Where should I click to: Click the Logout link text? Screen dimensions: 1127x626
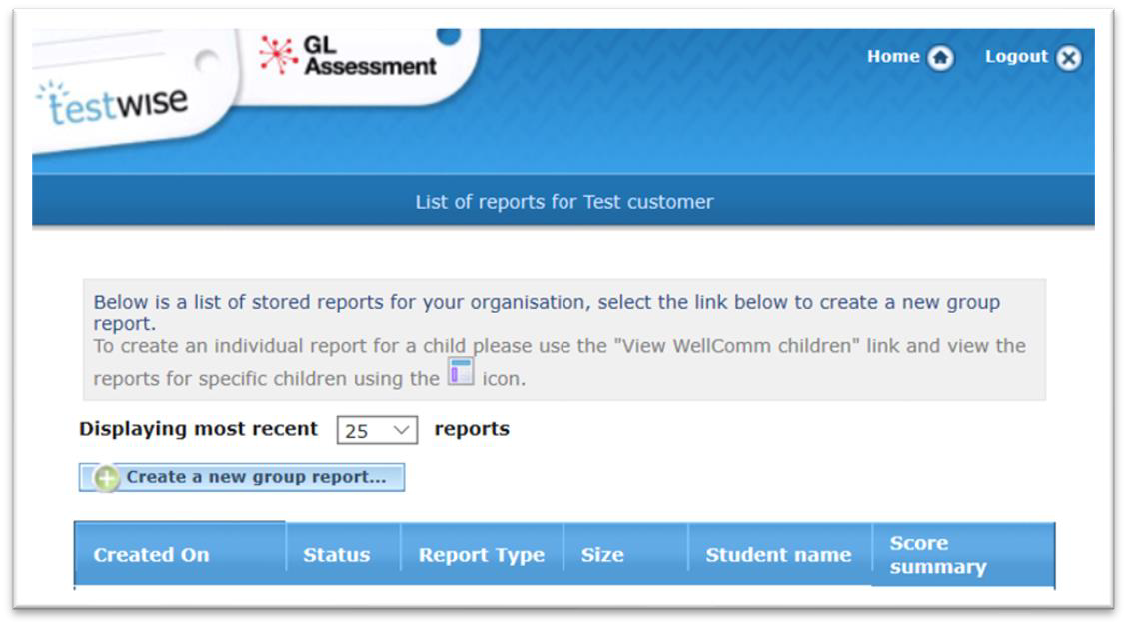coord(1016,57)
